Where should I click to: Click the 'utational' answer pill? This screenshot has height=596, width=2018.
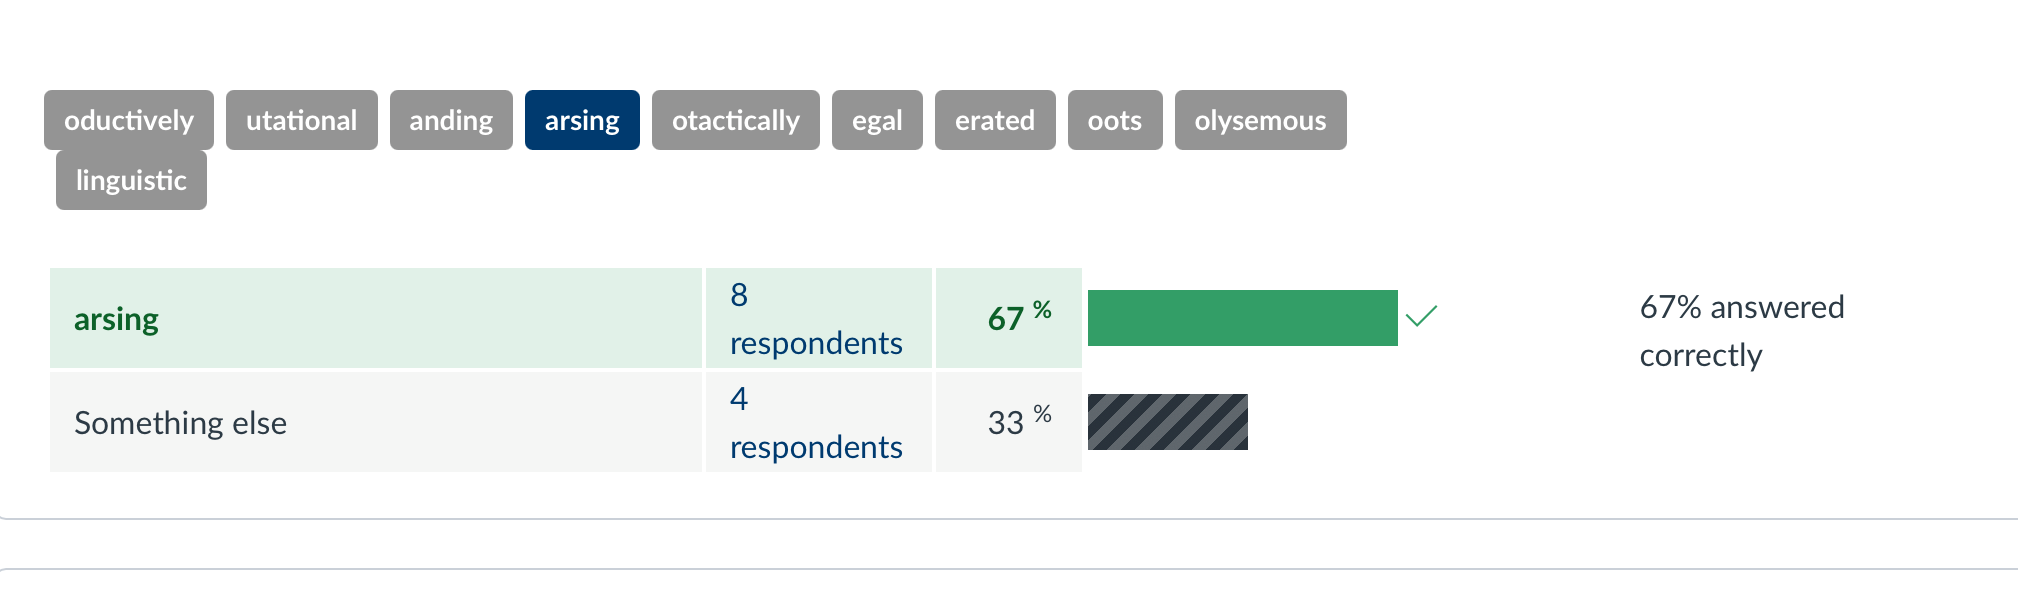pyautogui.click(x=301, y=120)
